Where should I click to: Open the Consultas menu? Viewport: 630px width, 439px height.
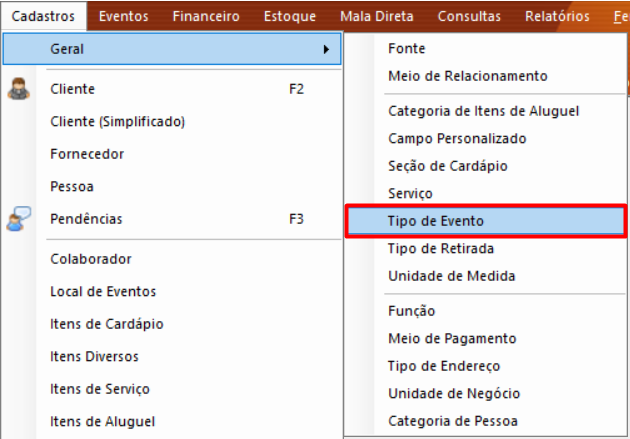point(469,16)
